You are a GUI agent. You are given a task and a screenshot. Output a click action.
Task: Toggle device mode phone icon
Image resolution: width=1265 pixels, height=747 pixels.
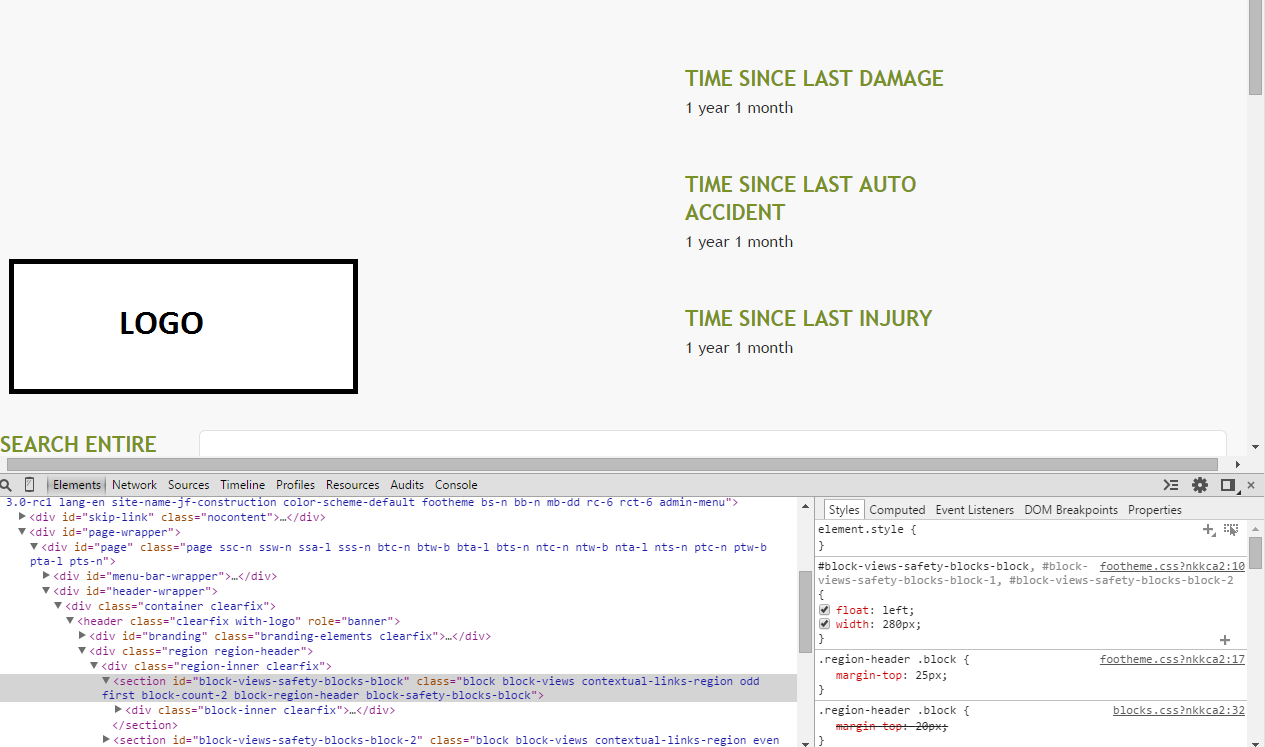coord(29,485)
